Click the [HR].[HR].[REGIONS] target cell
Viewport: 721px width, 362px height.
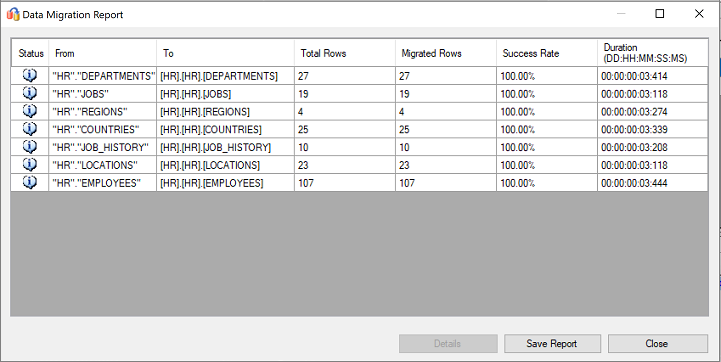pos(225,112)
